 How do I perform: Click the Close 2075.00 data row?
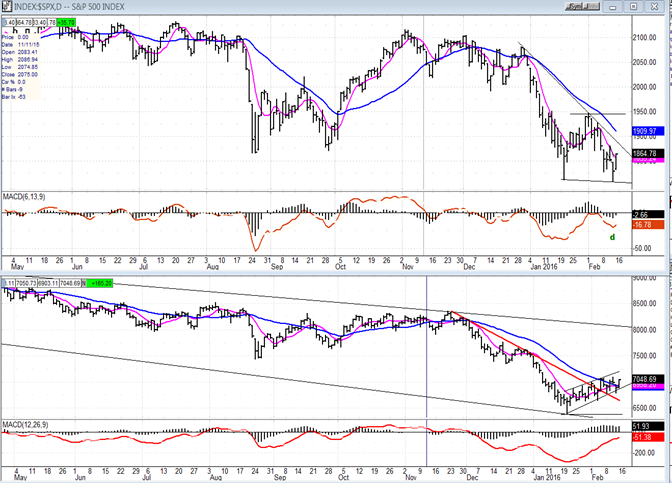(20, 74)
